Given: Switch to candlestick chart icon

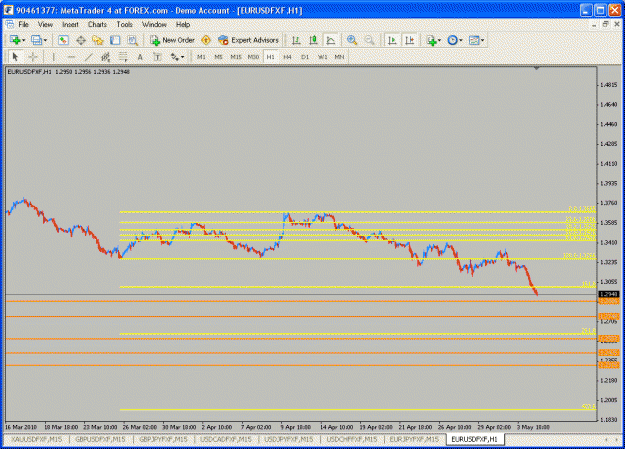Looking at the screenshot, I should click(x=313, y=40).
